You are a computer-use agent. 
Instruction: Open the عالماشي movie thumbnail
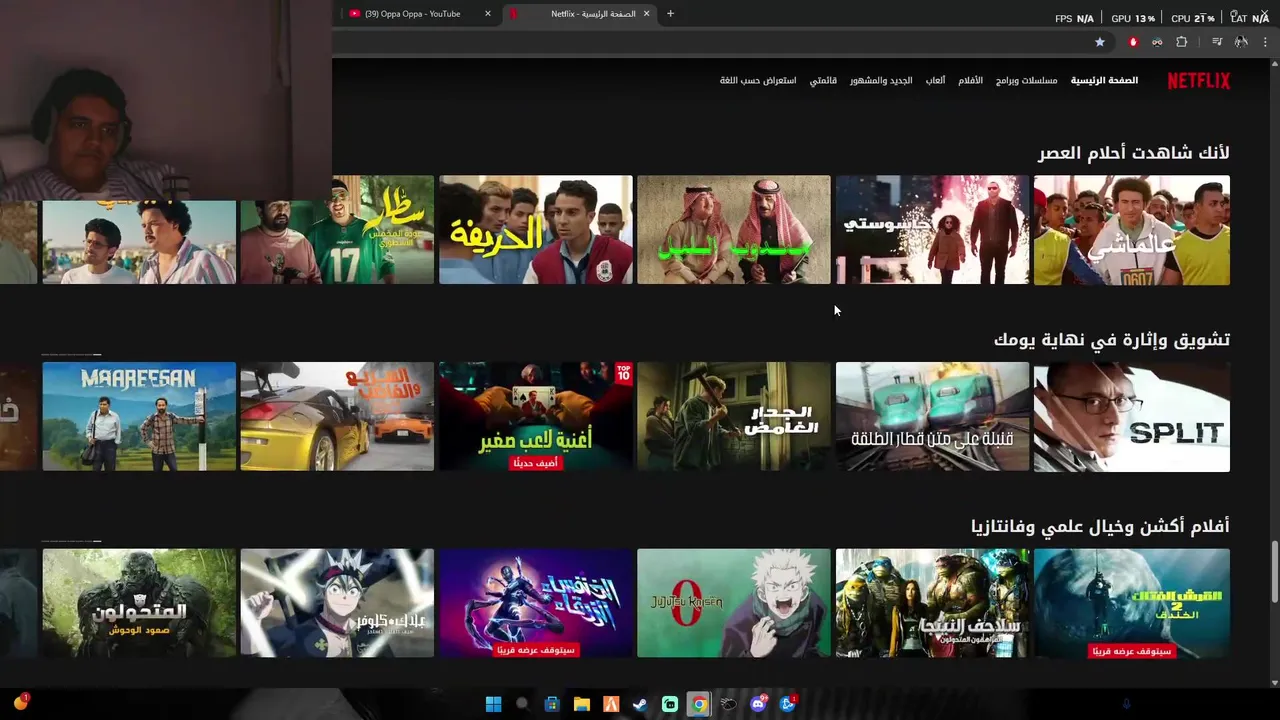[1132, 230]
